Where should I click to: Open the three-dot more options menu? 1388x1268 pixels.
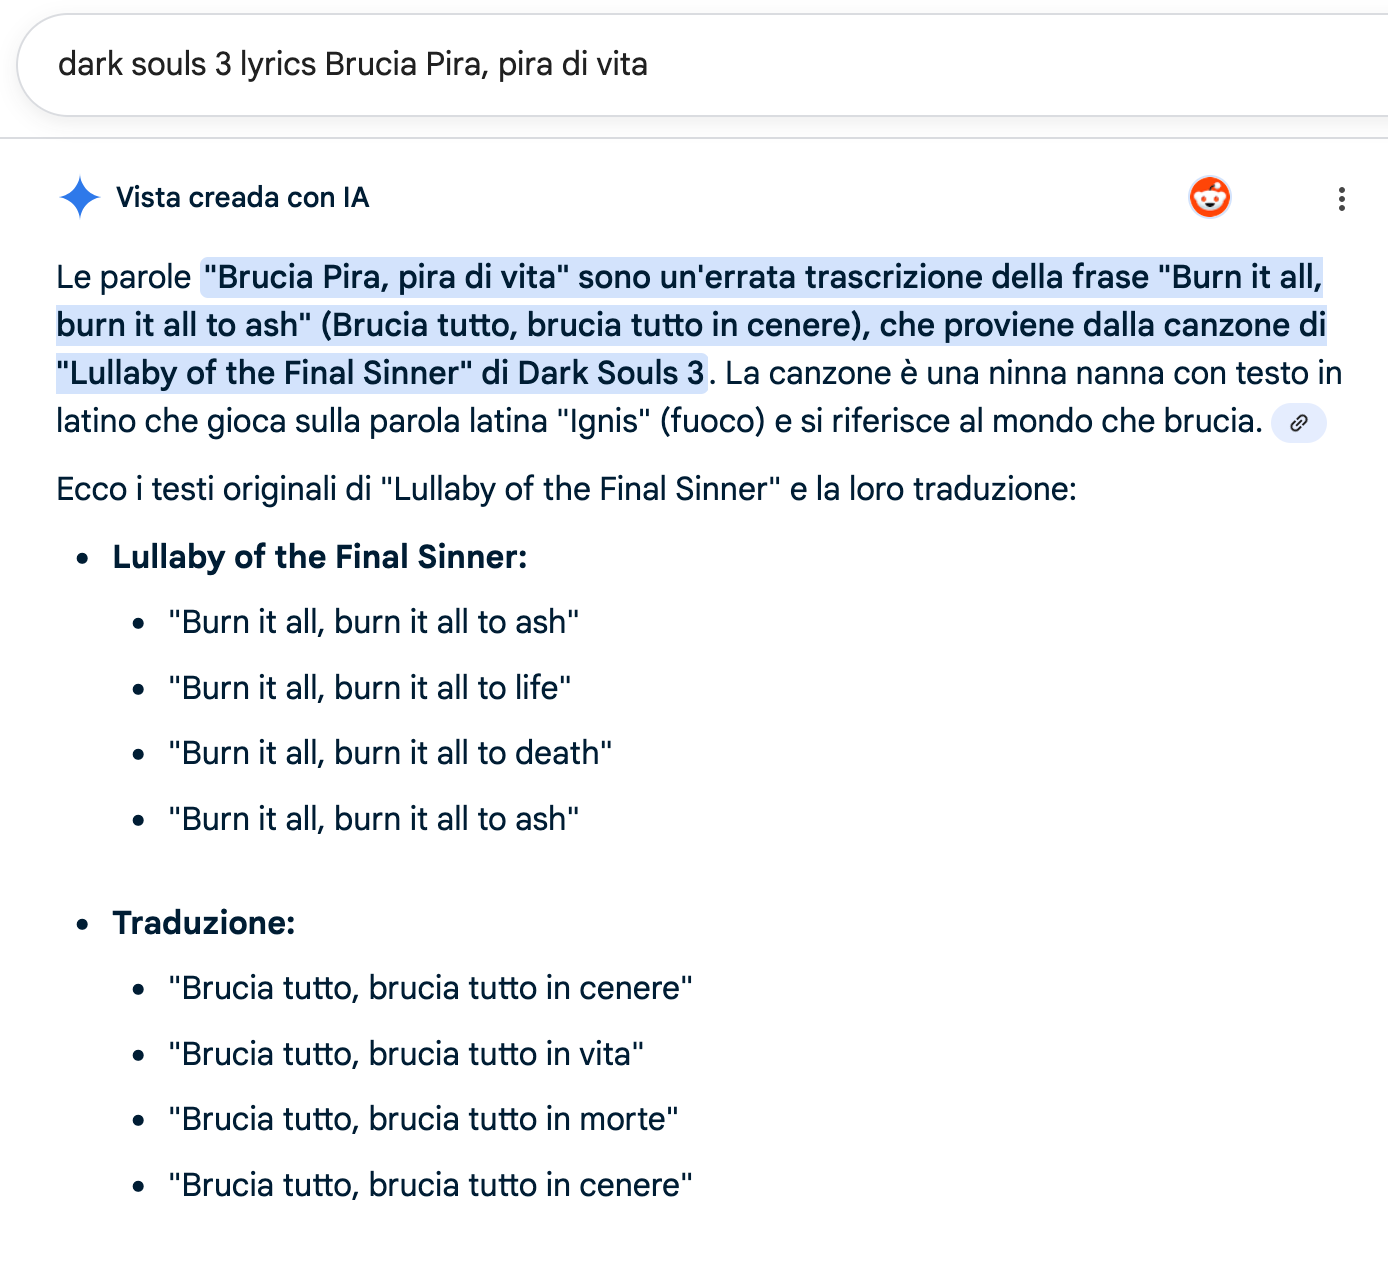(x=1341, y=199)
